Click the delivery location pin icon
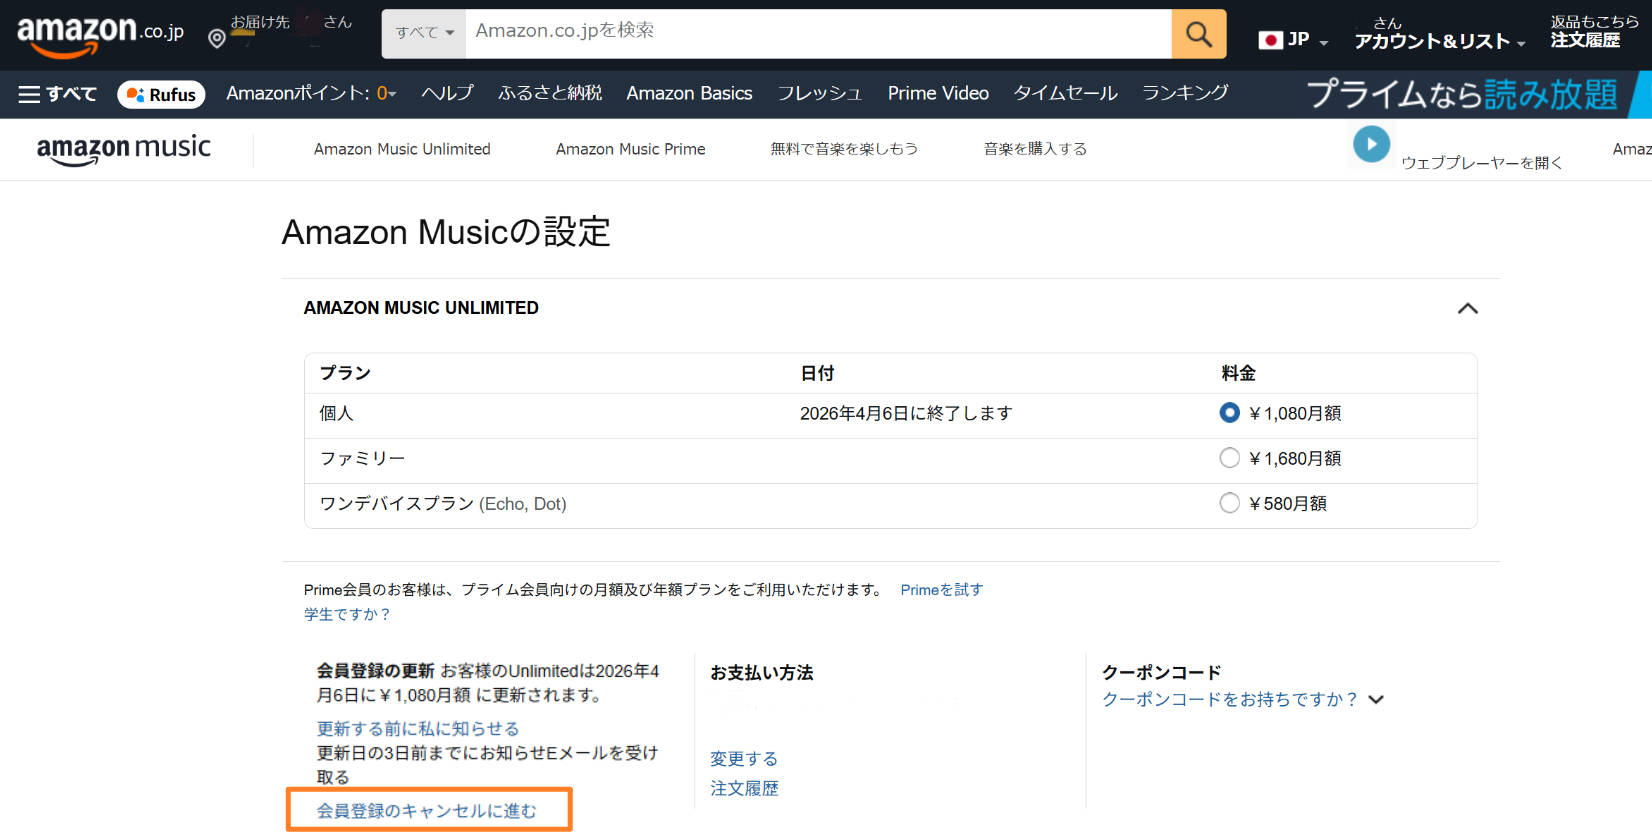Image resolution: width=1652 pixels, height=839 pixels. tap(216, 38)
